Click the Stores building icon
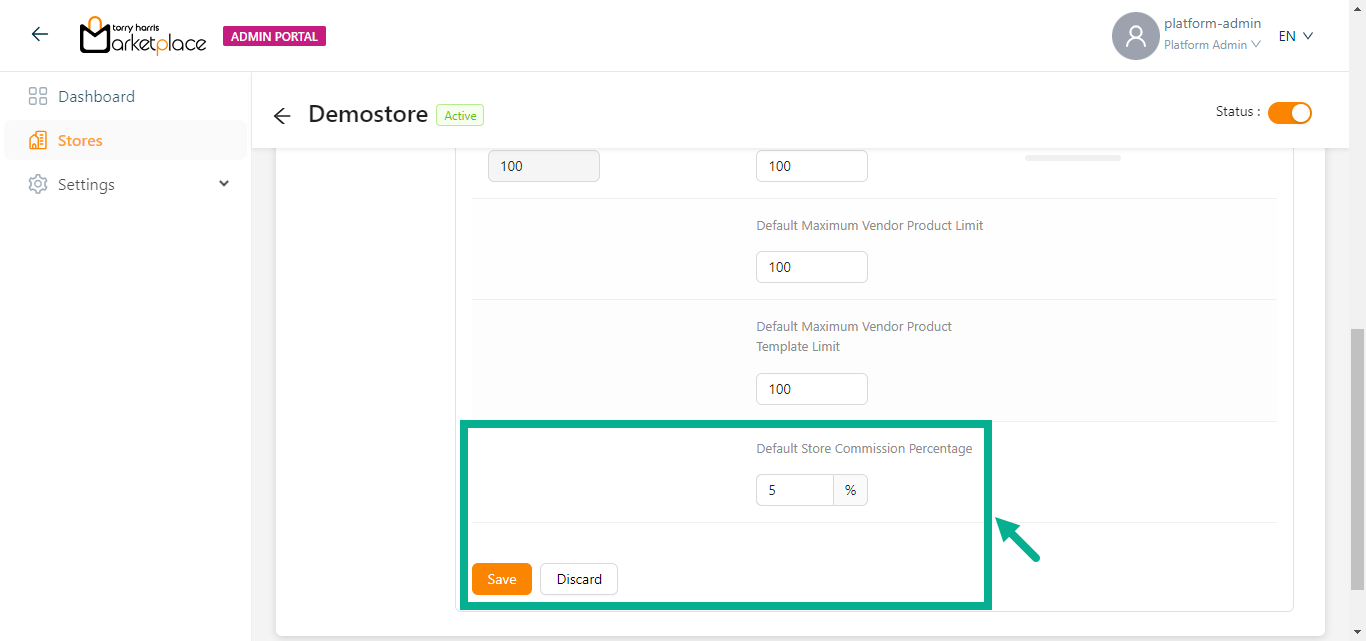The image size is (1366, 641). pyautogui.click(x=38, y=141)
